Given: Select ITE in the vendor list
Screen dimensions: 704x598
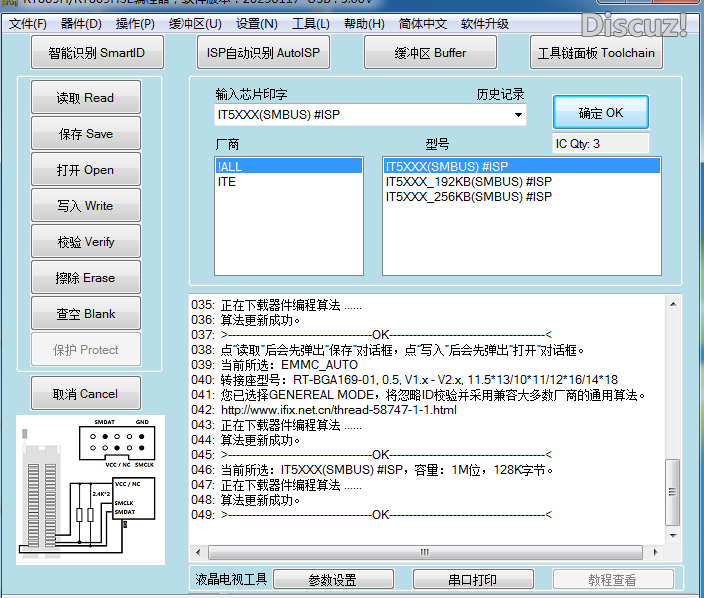Looking at the screenshot, I should click(226, 182).
